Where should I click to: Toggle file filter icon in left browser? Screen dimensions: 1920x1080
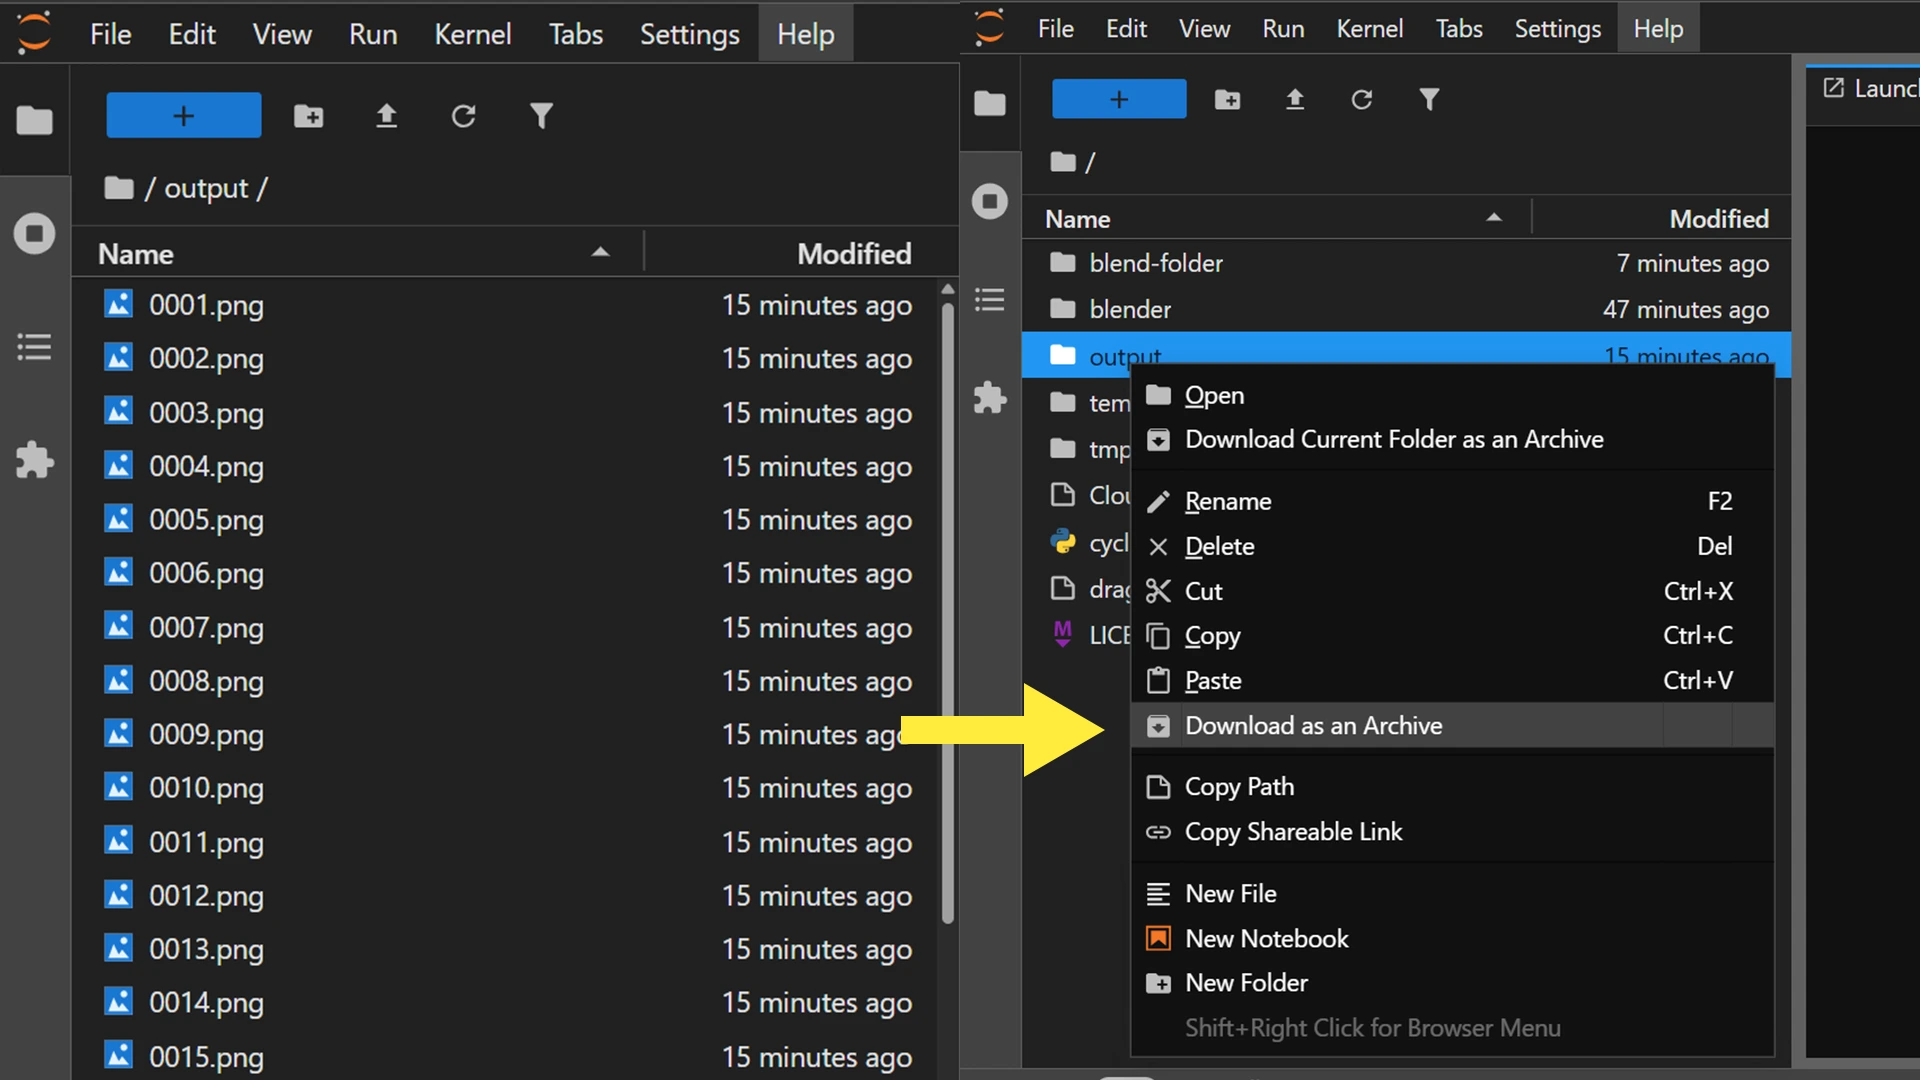pos(541,116)
